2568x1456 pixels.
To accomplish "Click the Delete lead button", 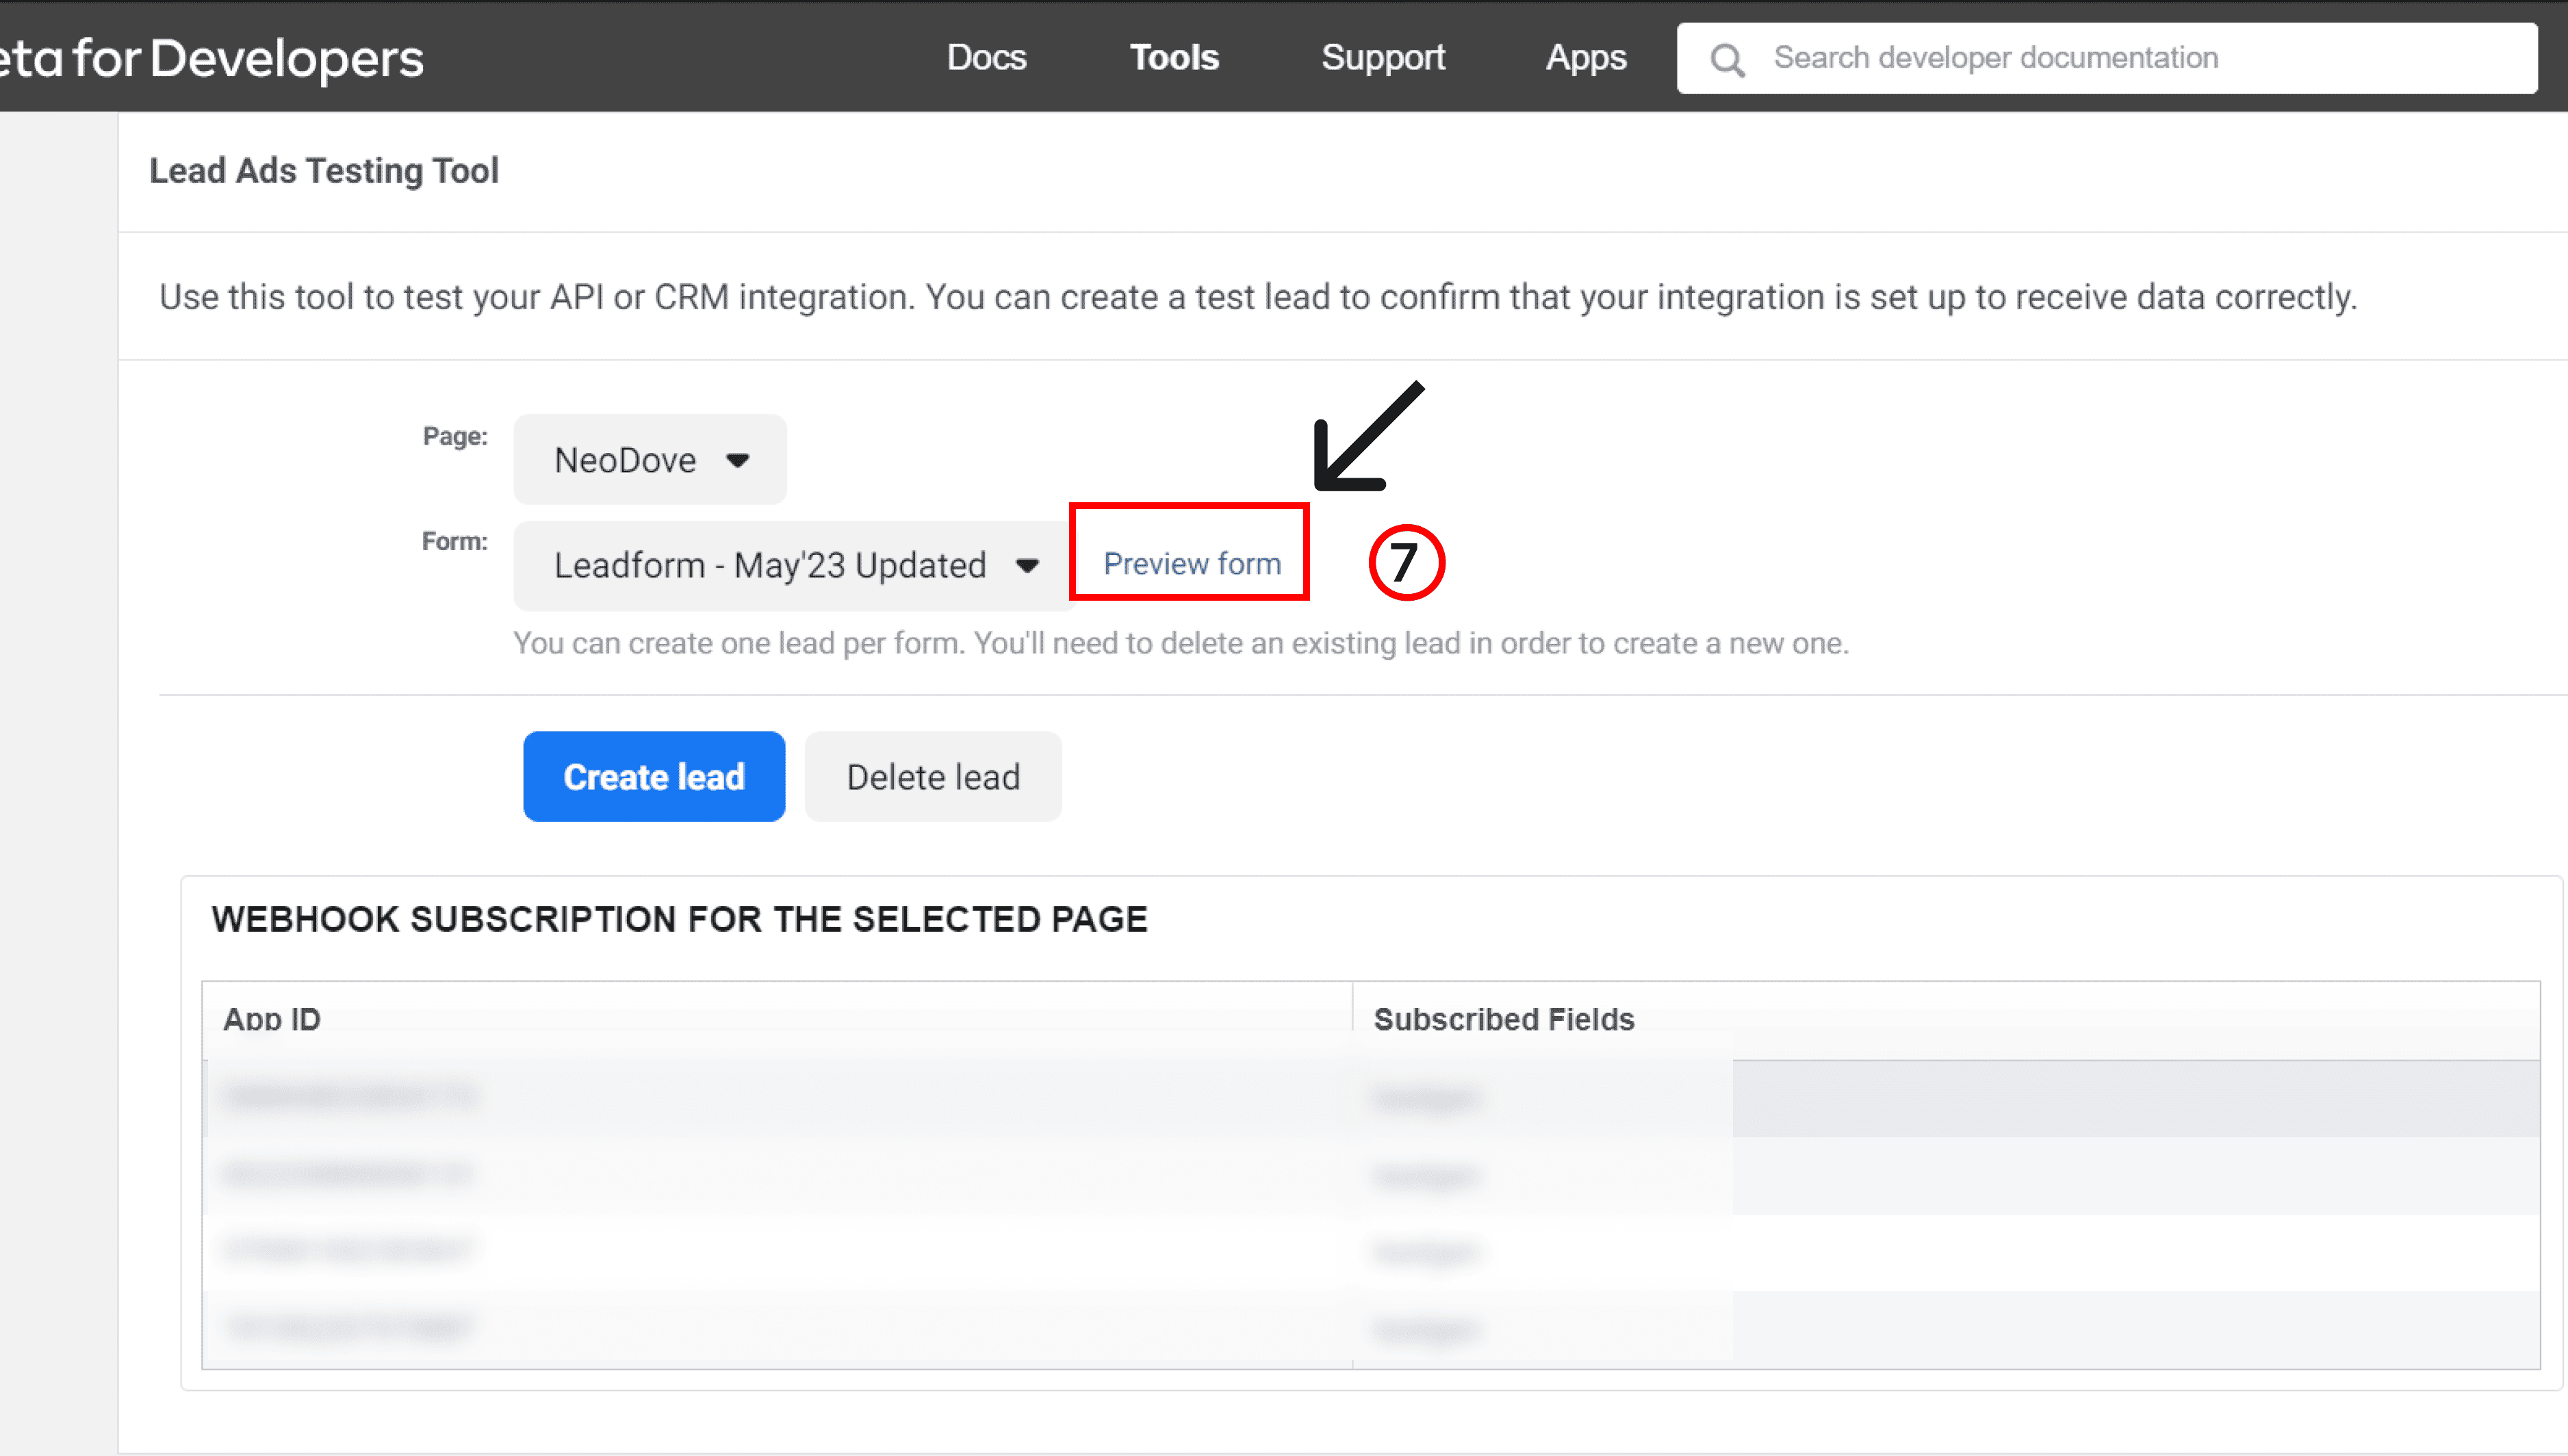I will [932, 776].
